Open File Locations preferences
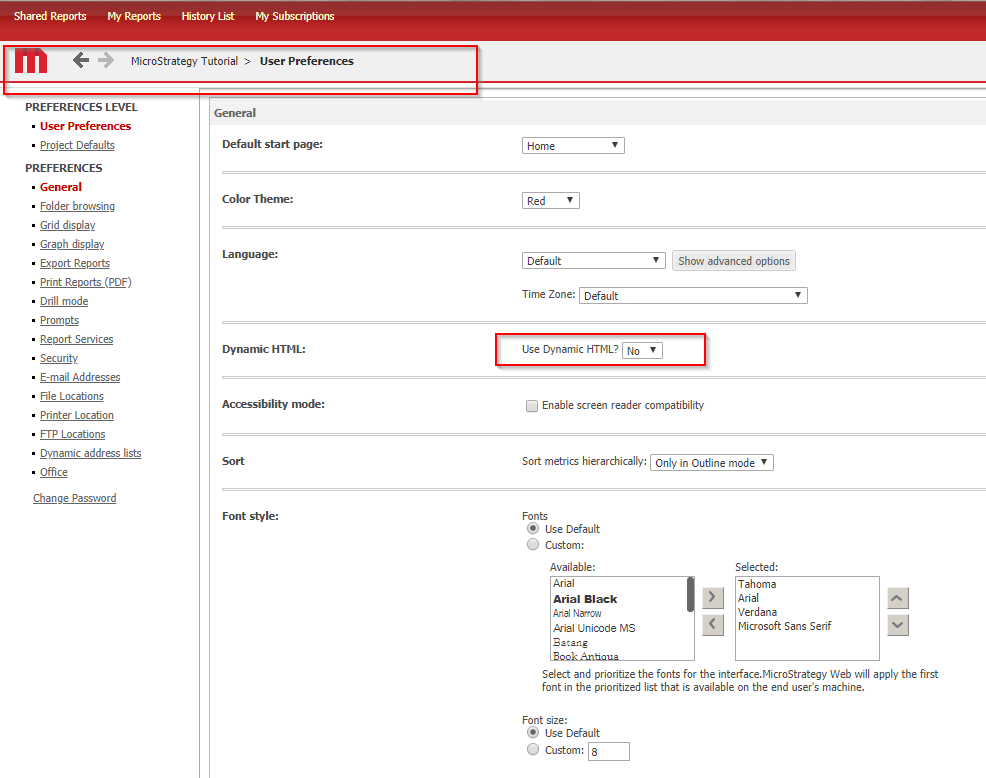 tap(72, 396)
